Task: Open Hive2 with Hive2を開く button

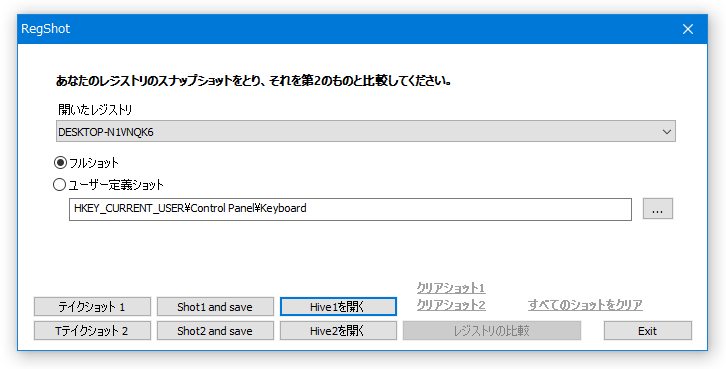Action: (x=338, y=331)
